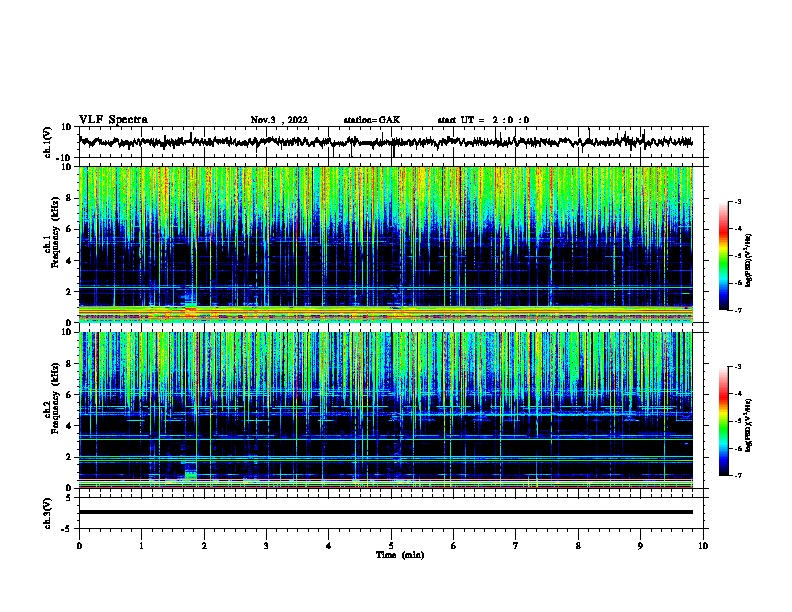Click the ch.1 voltage waveform trace
The width and height of the screenshot is (792, 612).
click(x=386, y=142)
